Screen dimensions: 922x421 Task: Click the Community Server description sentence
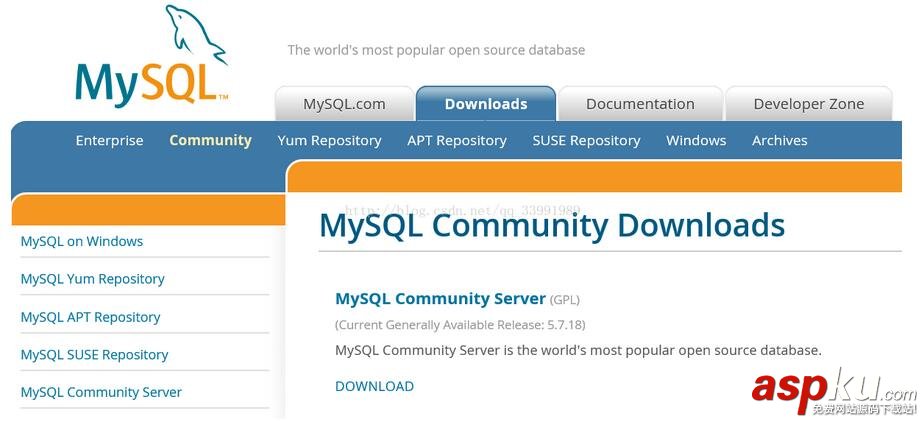point(578,350)
